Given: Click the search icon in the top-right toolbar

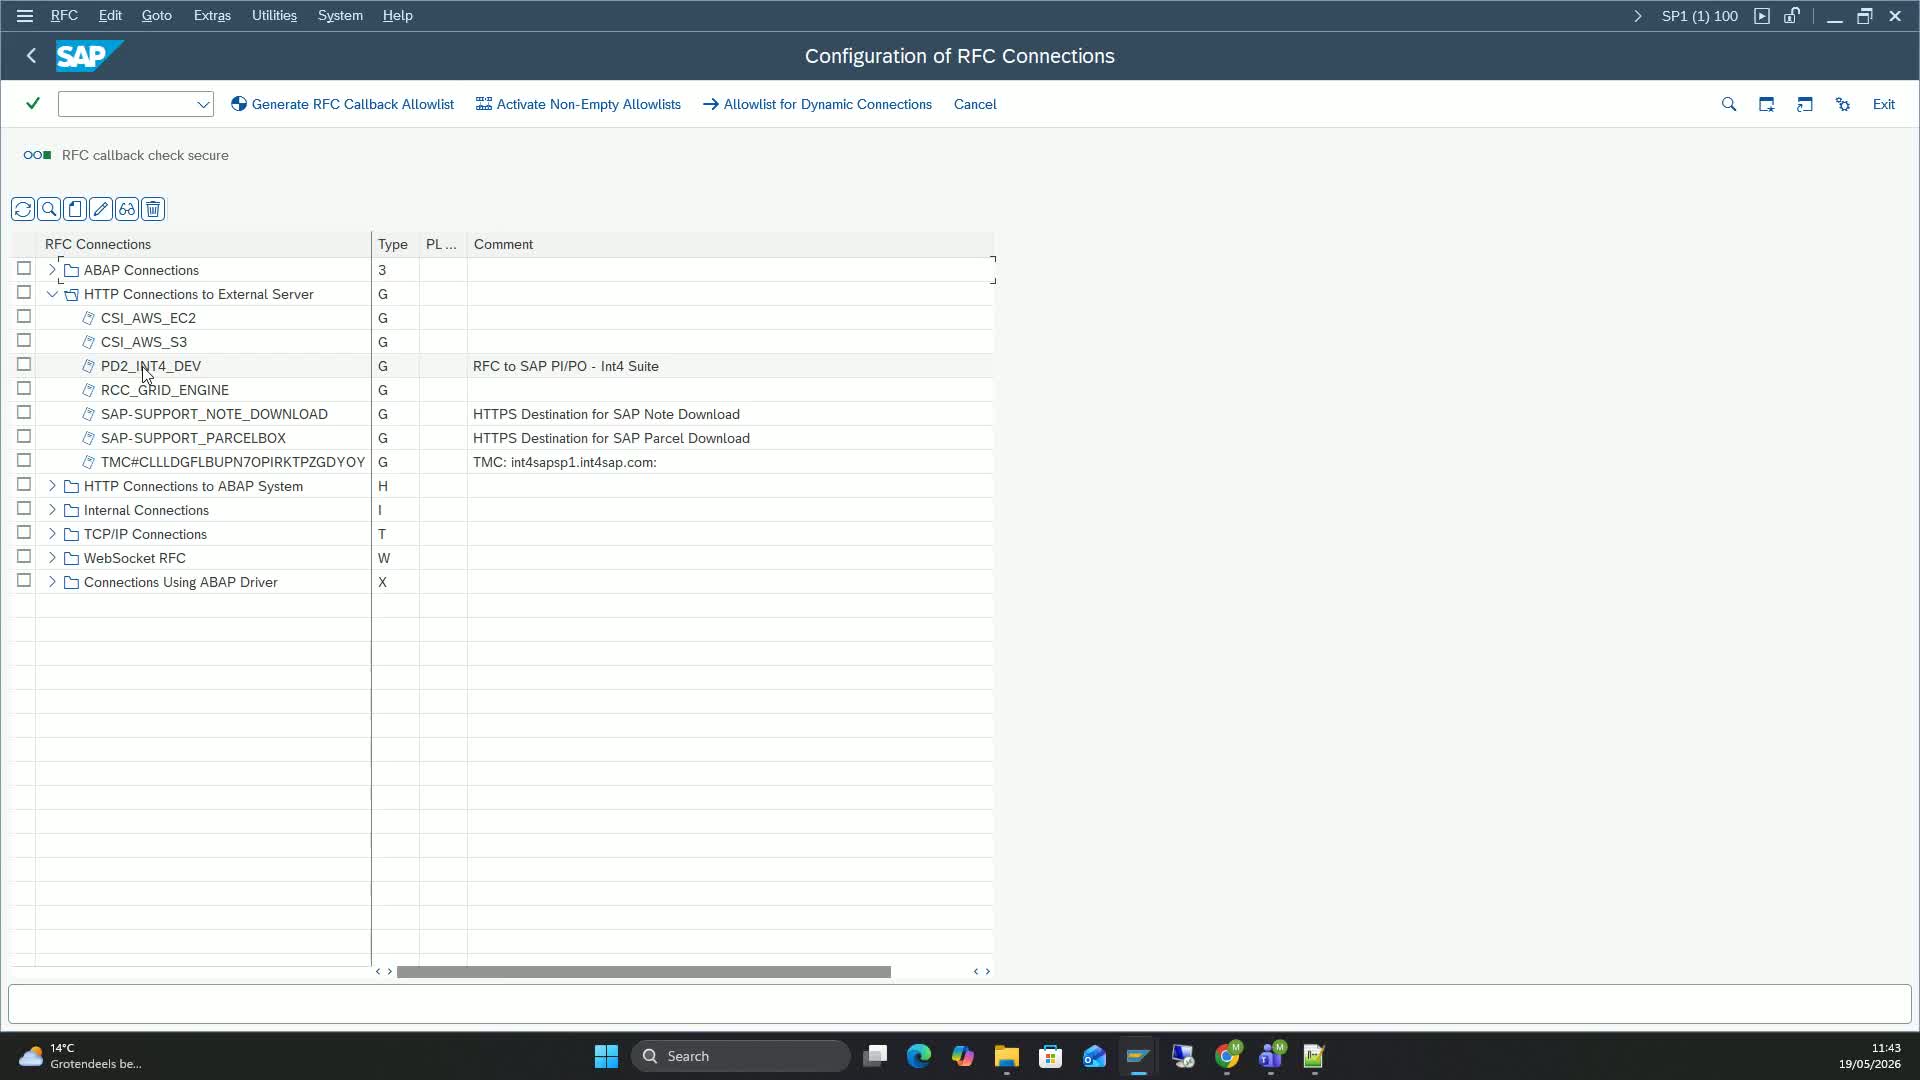Looking at the screenshot, I should coord(1729,104).
